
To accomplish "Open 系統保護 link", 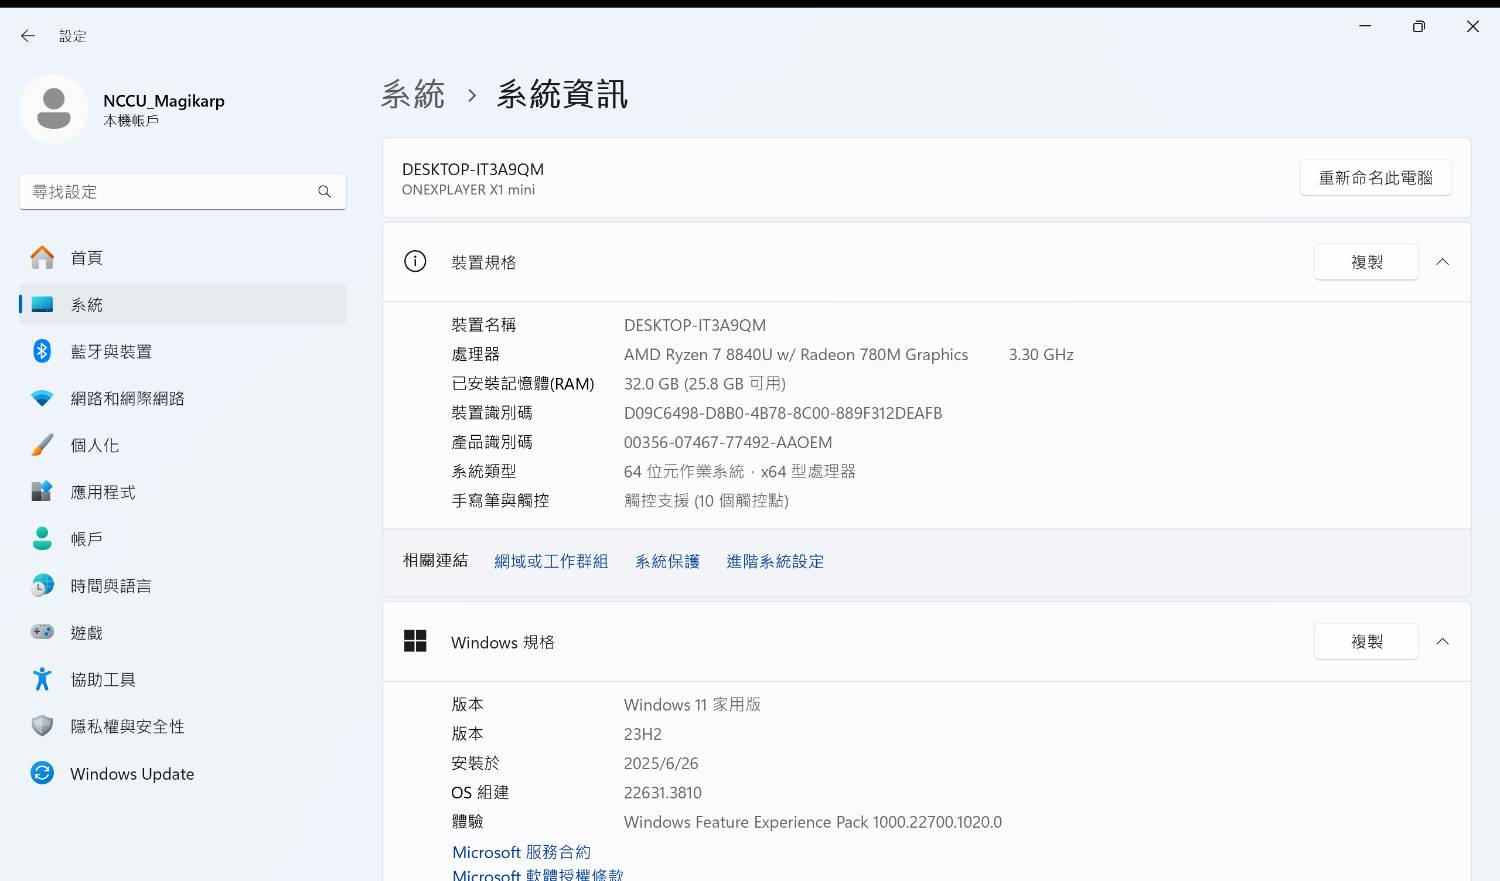I will (667, 561).
